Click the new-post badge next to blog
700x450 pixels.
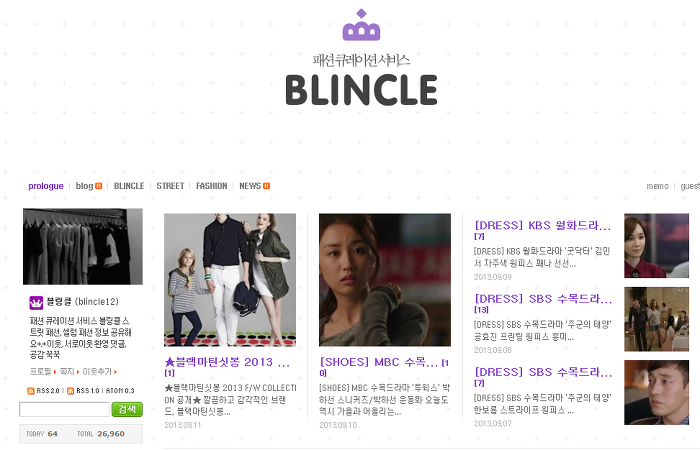tap(99, 186)
